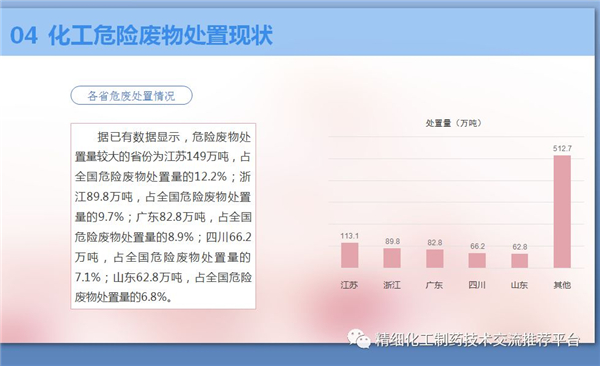Select the 浙江 bar labeled 89.8
This screenshot has height=366, width=600.
(392, 258)
